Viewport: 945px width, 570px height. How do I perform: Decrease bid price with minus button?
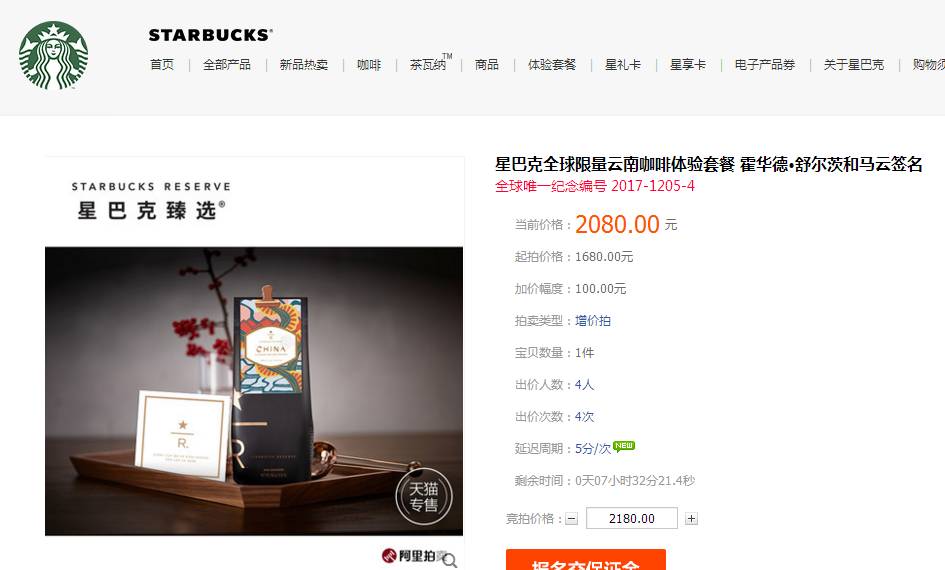tap(571, 519)
